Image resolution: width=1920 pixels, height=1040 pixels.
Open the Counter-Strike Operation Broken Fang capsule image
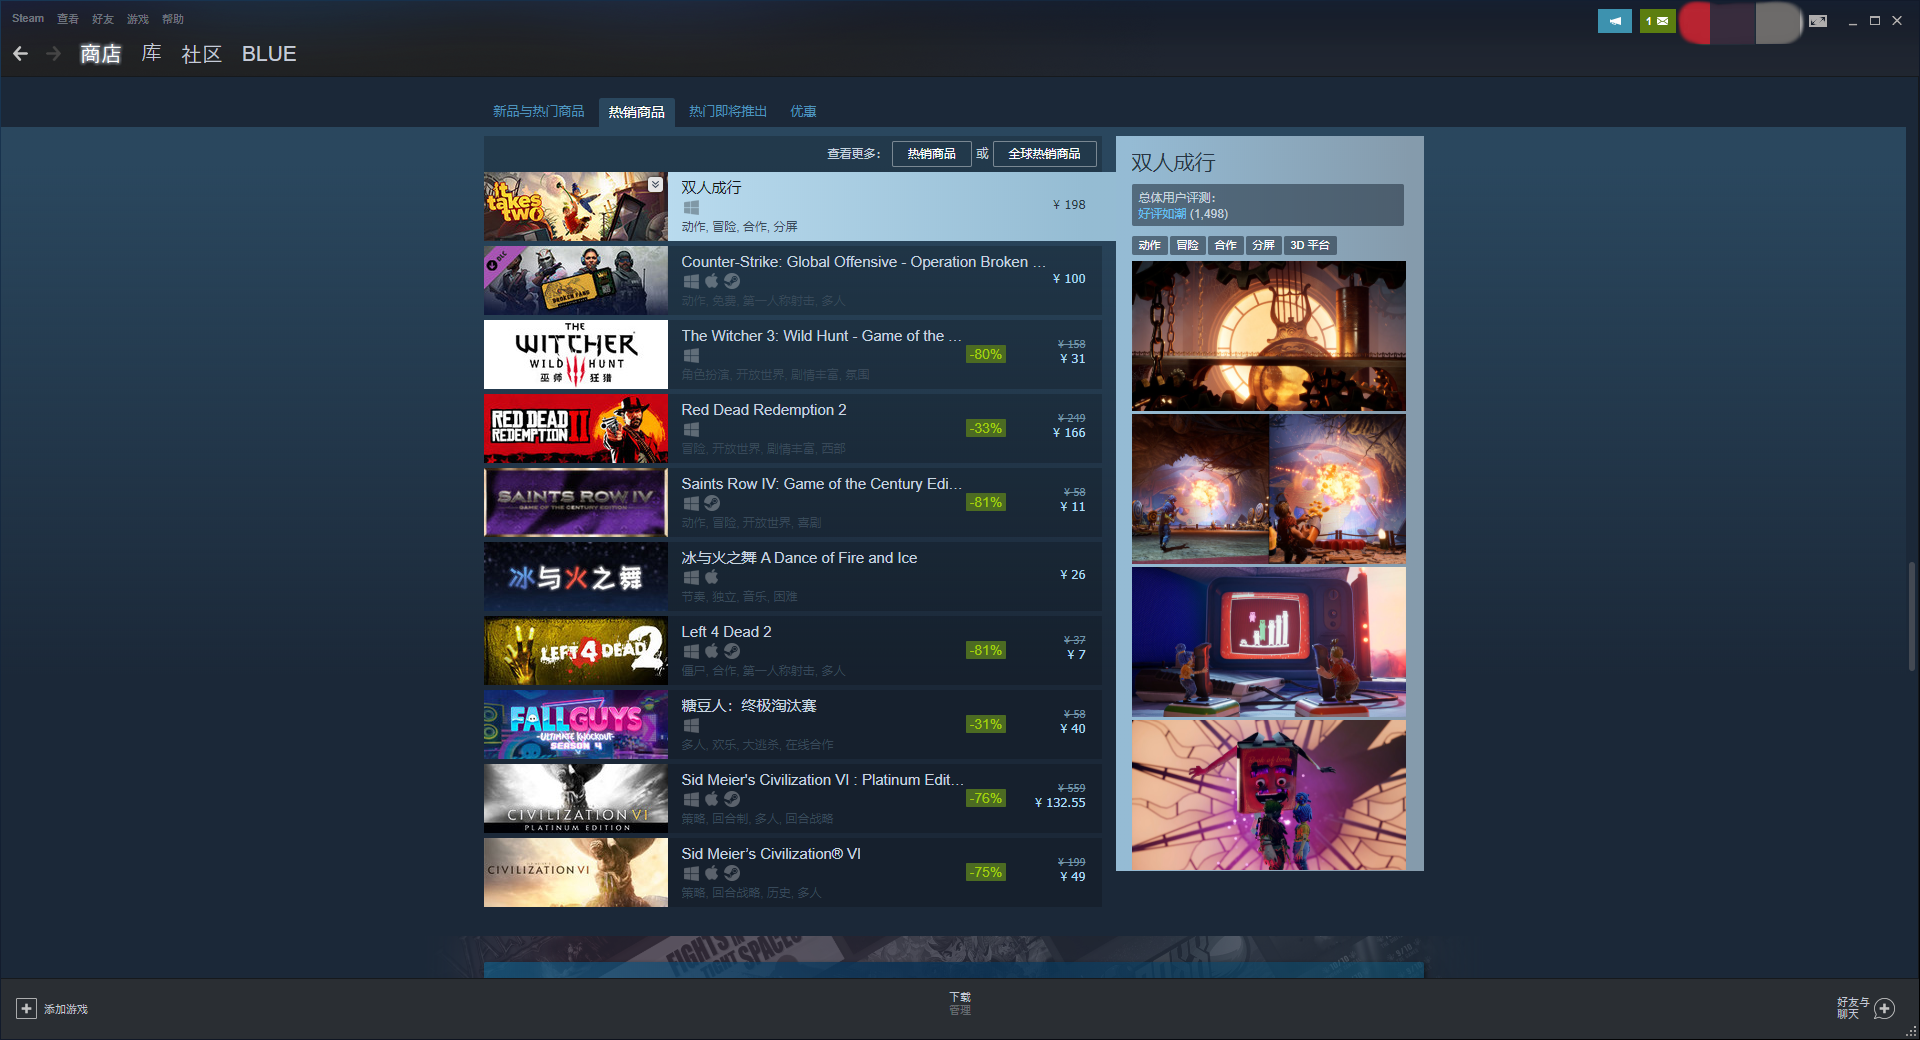pos(576,281)
